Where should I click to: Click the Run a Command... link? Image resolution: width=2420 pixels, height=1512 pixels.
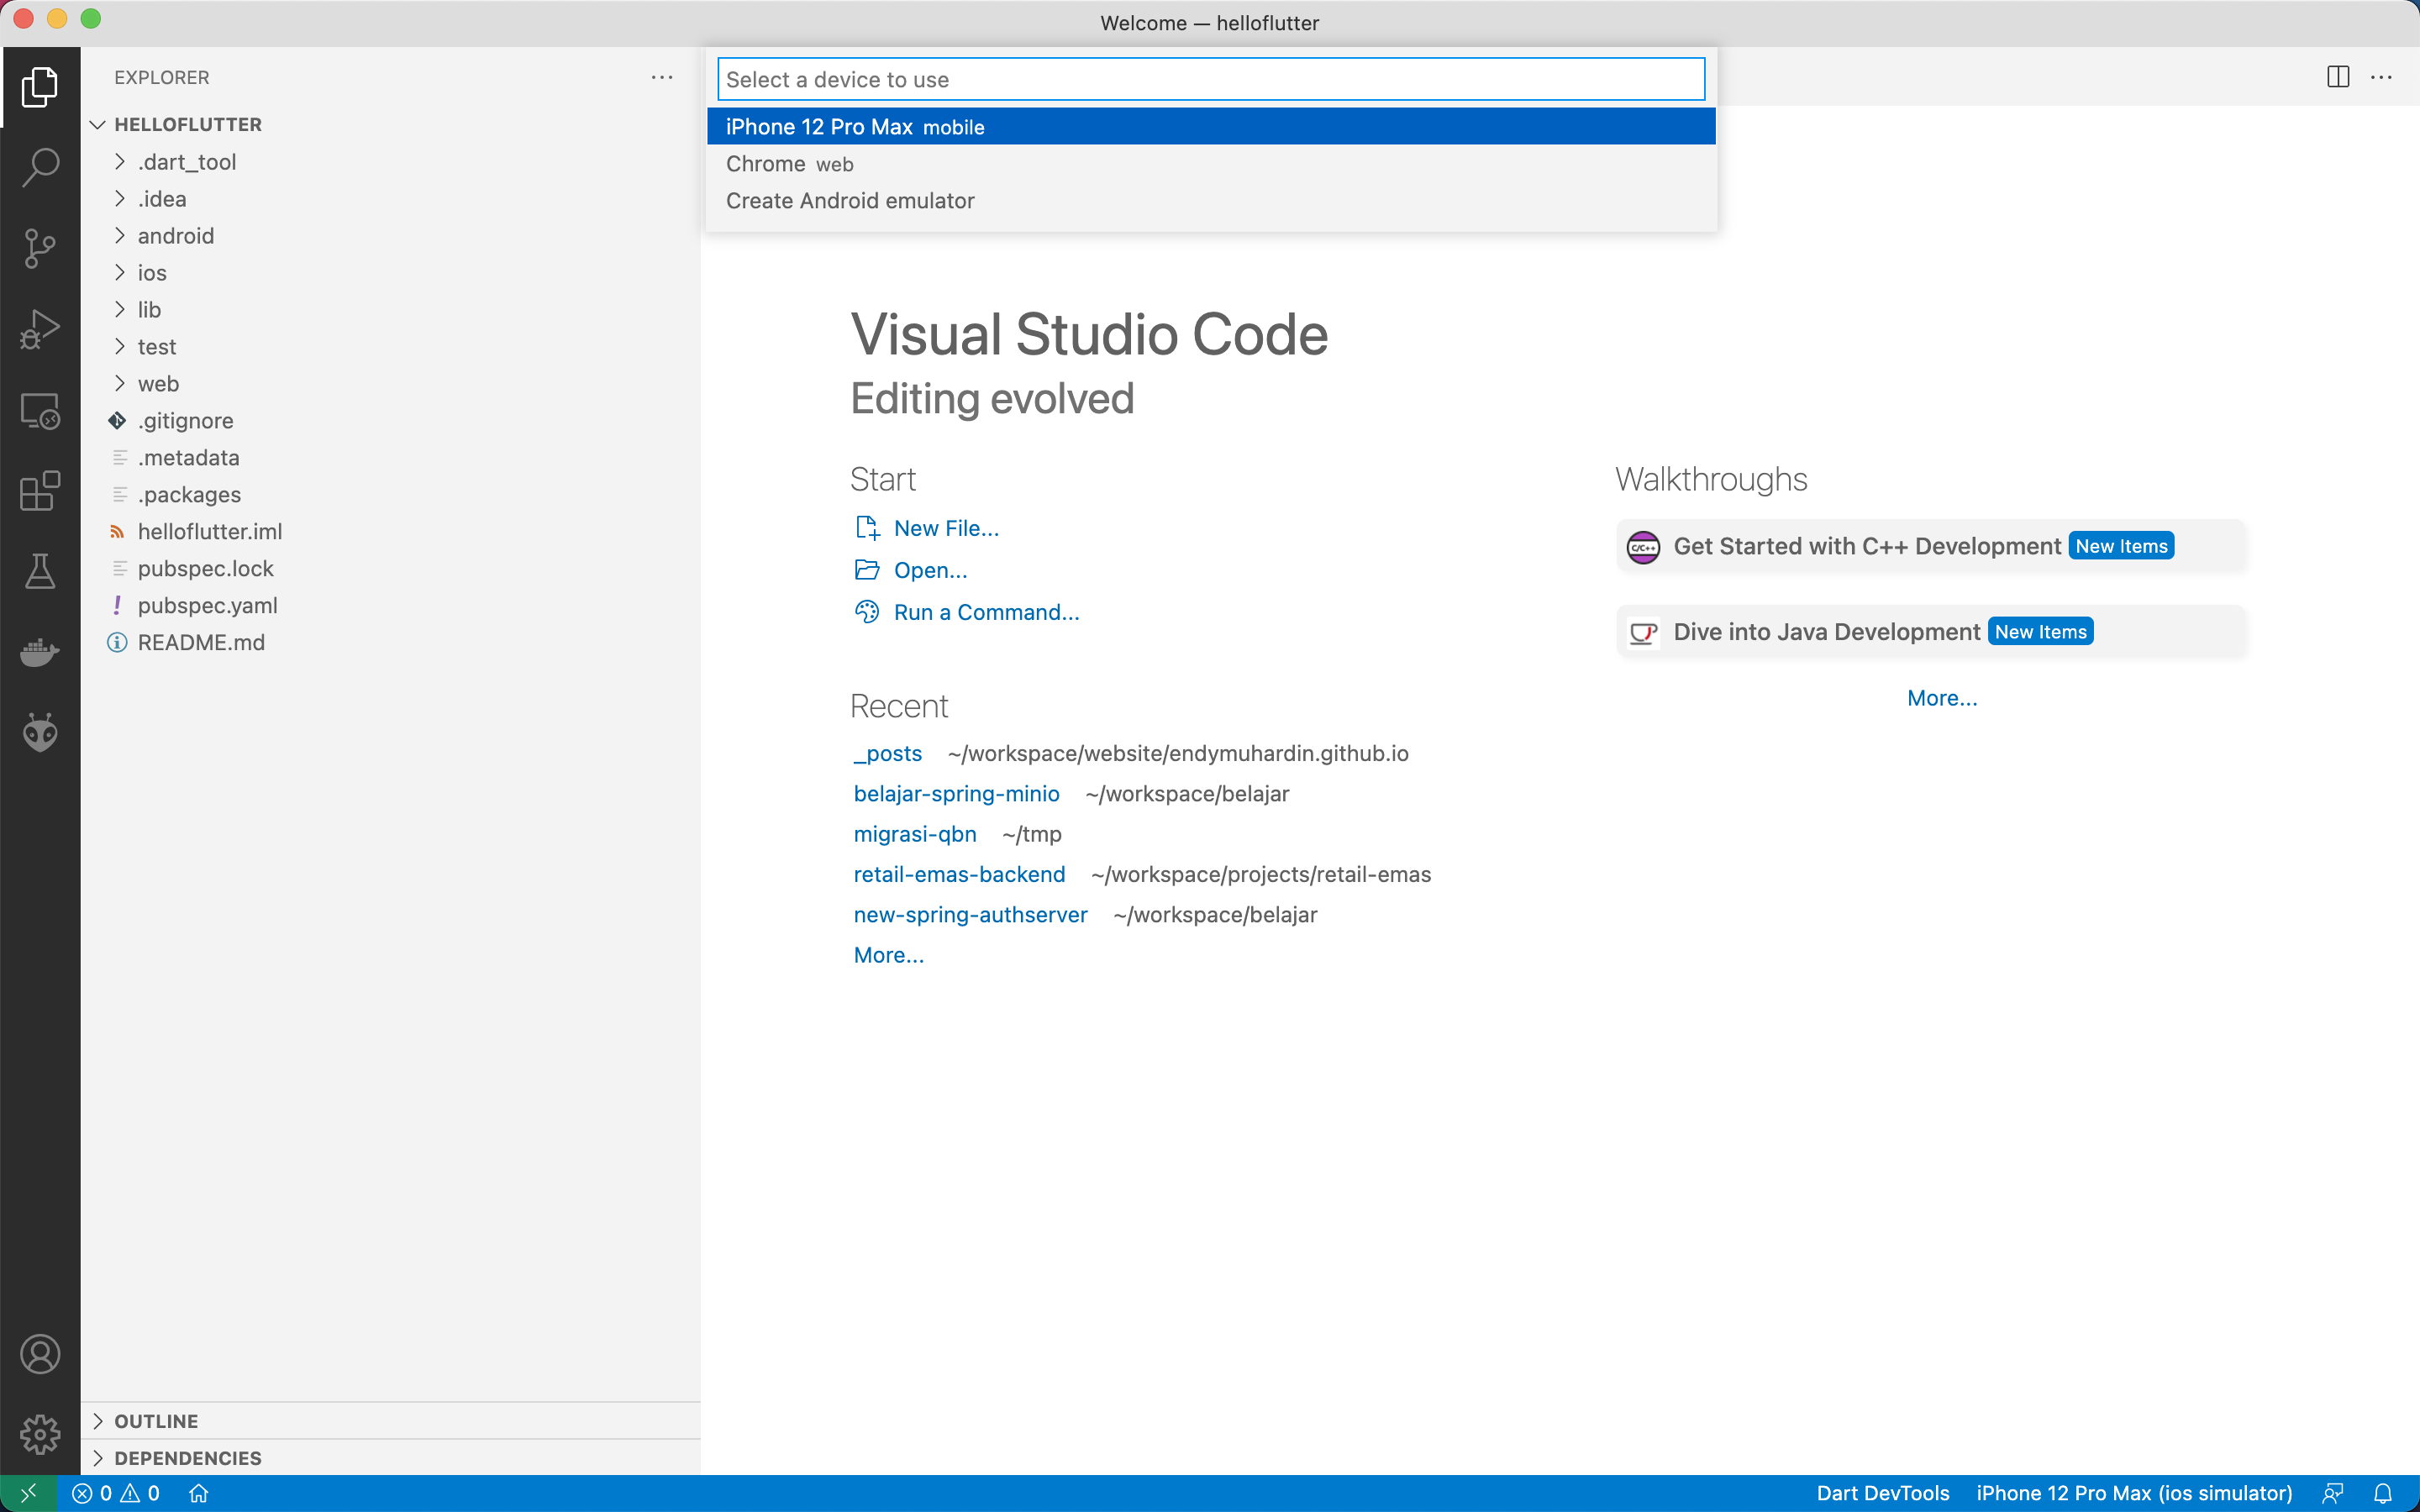(986, 612)
